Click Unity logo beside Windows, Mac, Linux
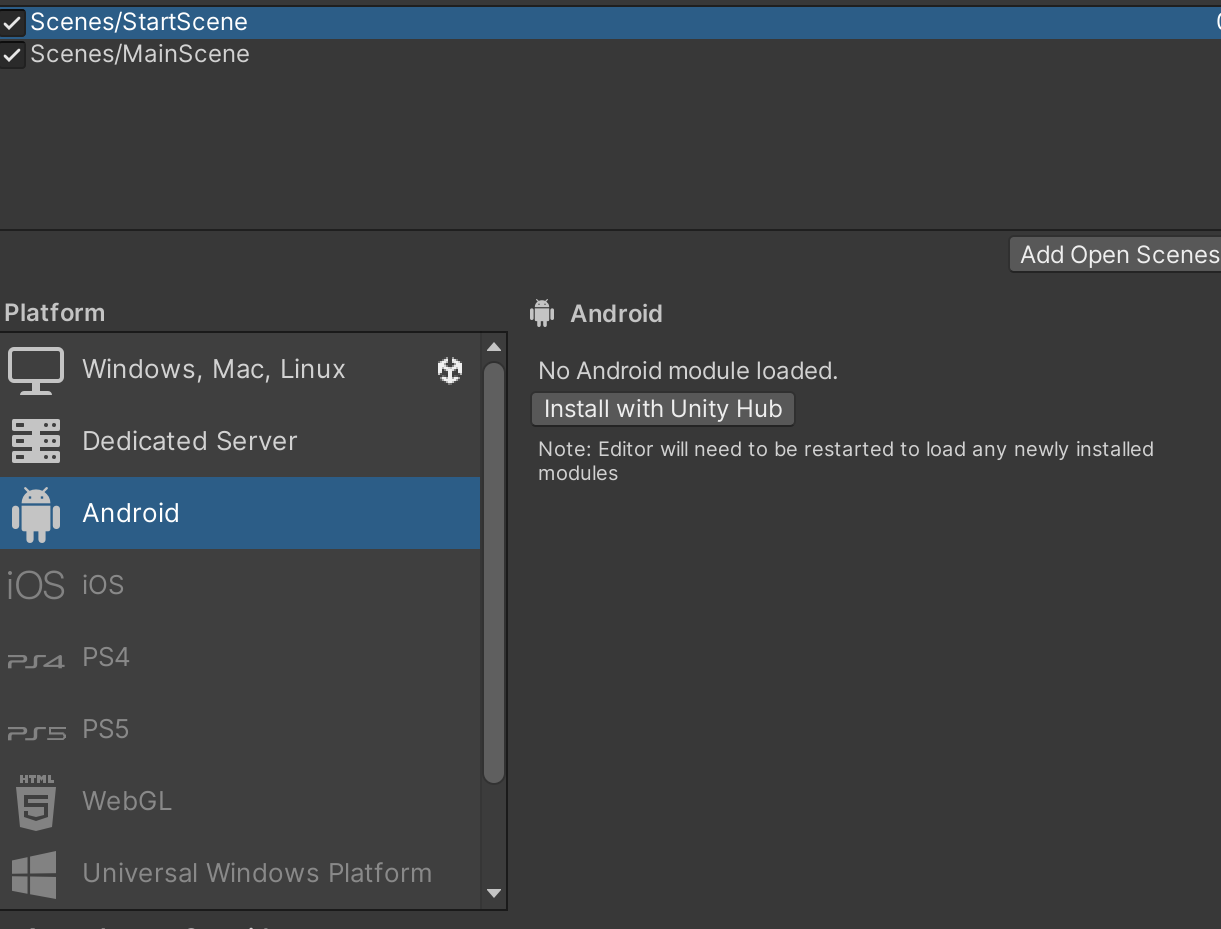This screenshot has height=929, width=1221. [x=450, y=370]
